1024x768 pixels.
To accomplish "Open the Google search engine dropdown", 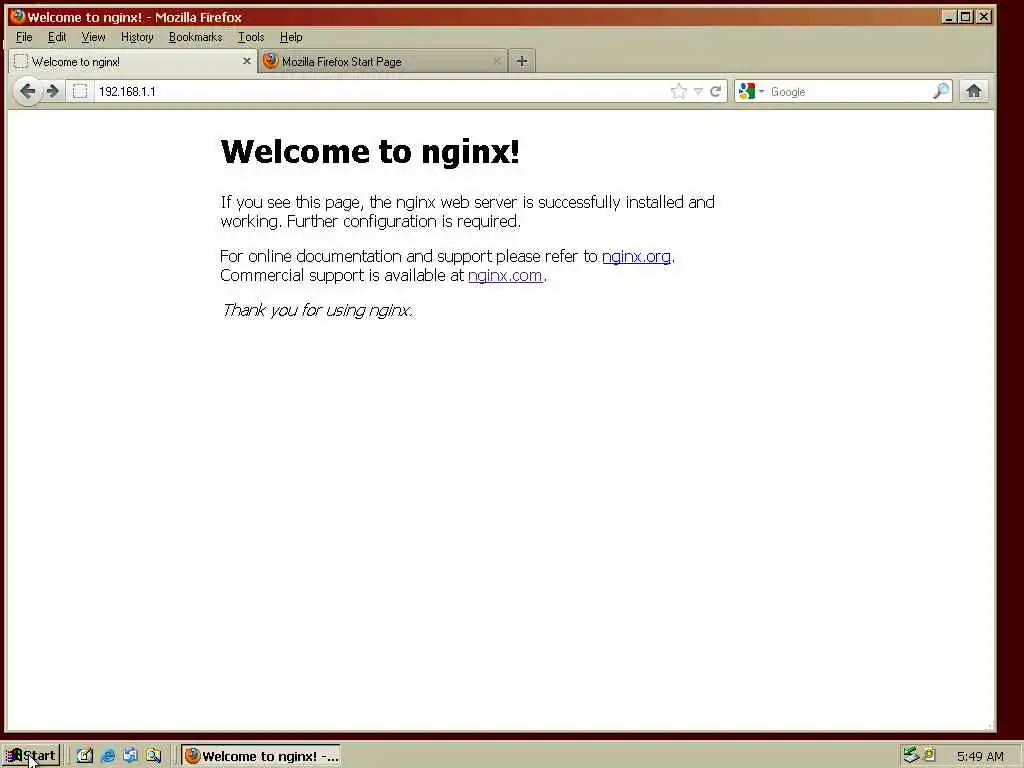I will pos(750,91).
